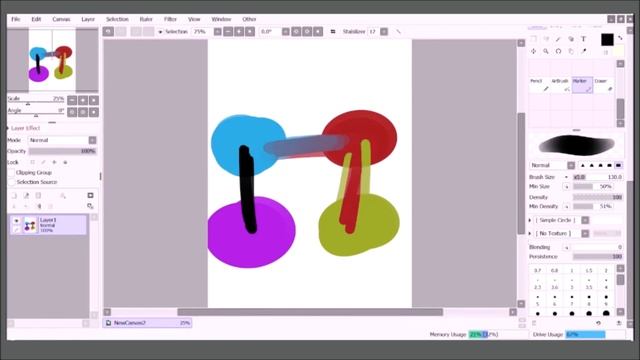Click the navigator scale plus button
640x360 pixels.
coord(83,100)
